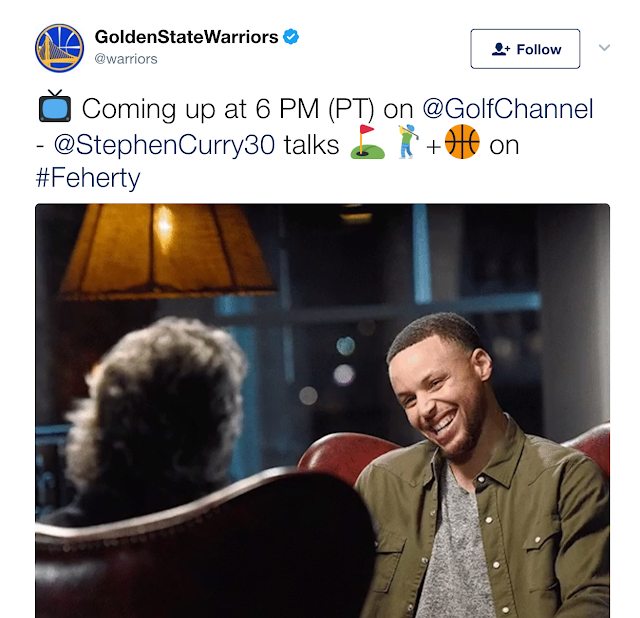Click the dark leather chair back
Screen dimensions: 640x618
[204, 545]
